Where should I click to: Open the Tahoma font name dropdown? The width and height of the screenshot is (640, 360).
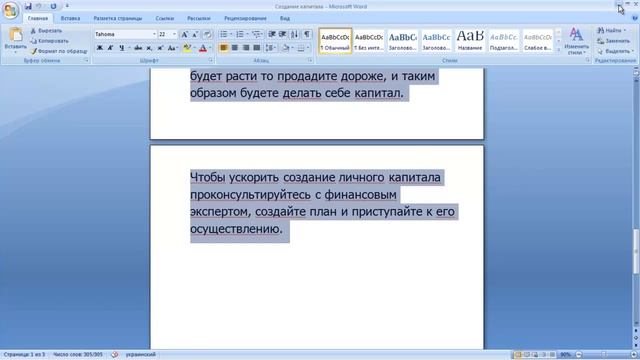click(x=154, y=34)
